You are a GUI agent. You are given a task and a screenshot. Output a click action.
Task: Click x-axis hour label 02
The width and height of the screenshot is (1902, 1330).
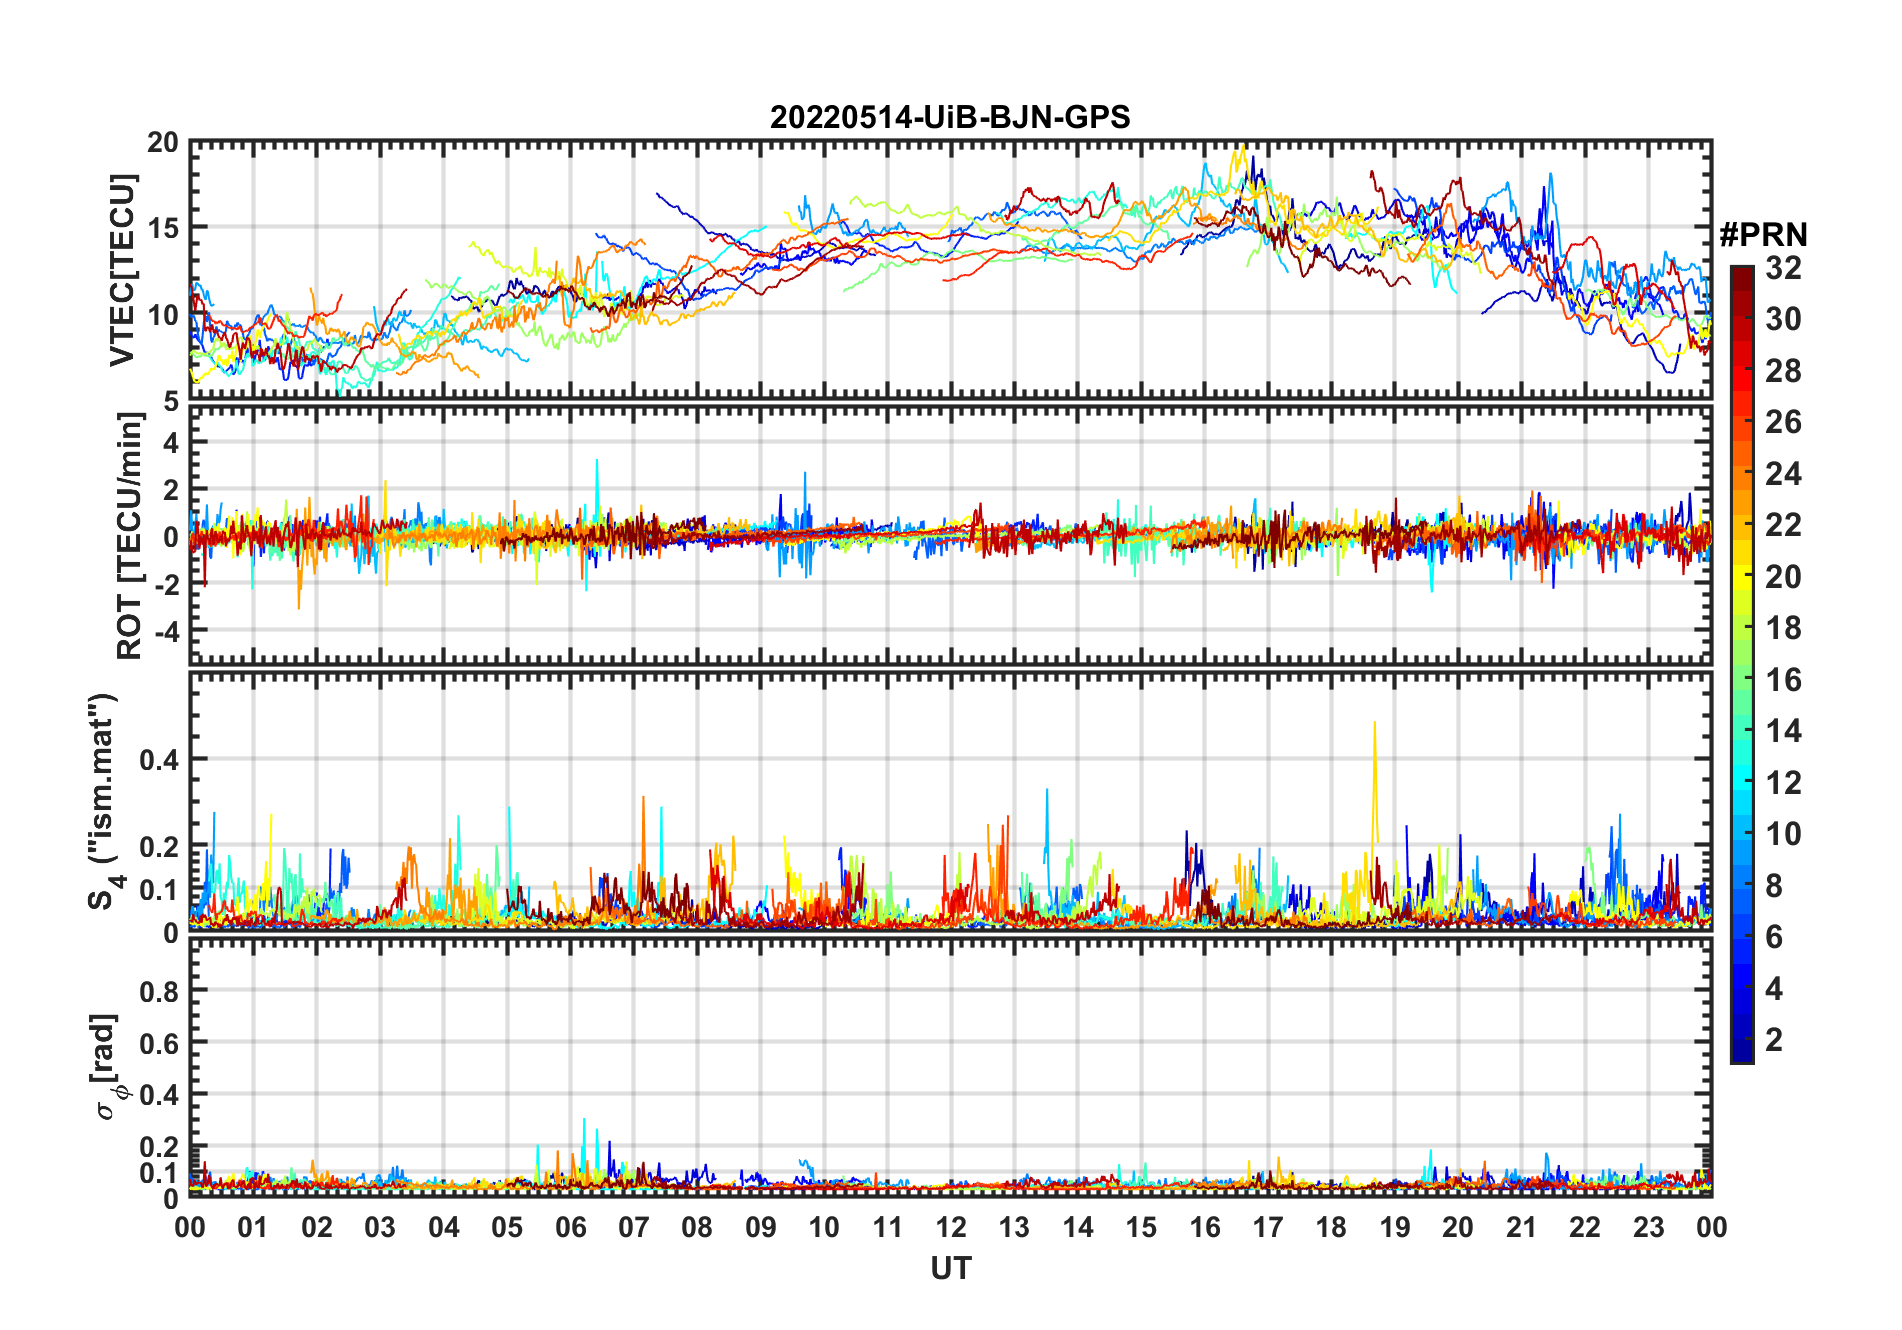pos(317,1228)
